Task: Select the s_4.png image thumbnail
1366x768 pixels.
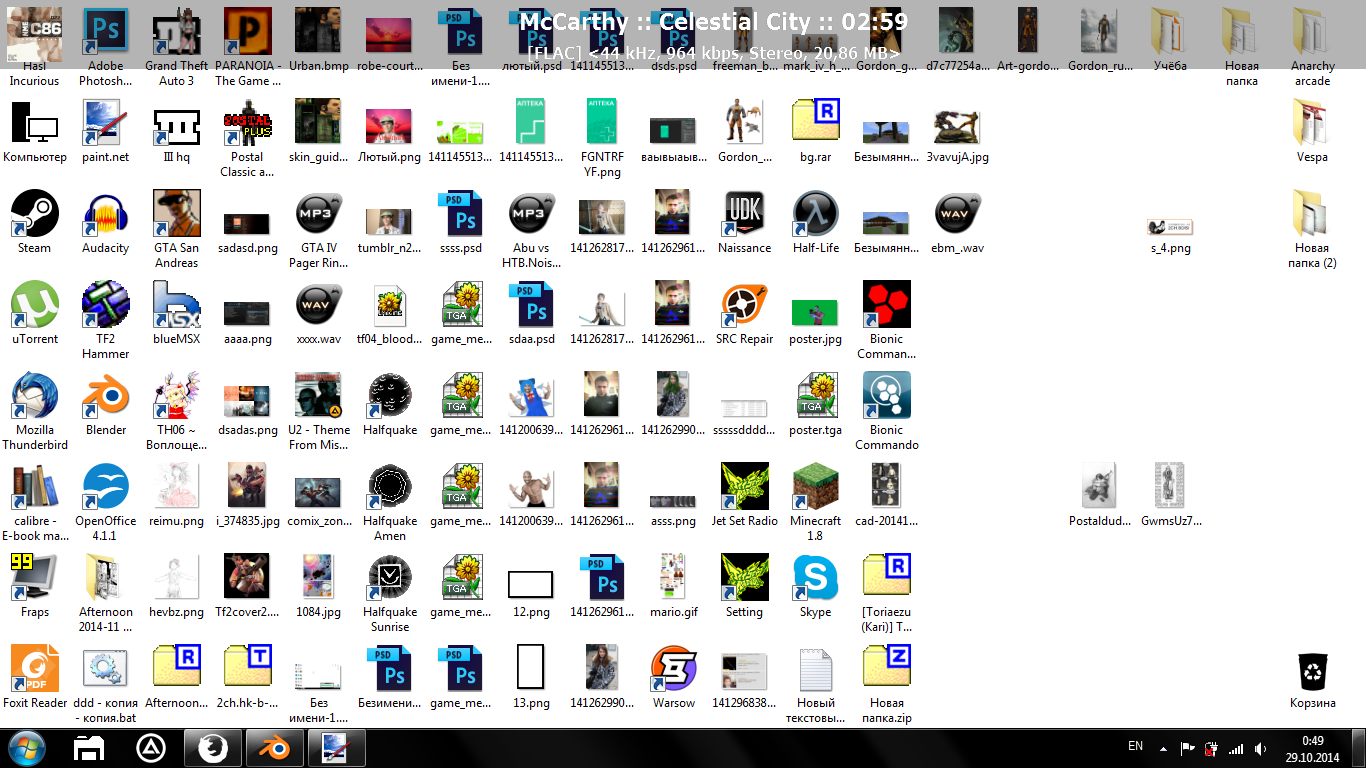Action: (x=1169, y=227)
